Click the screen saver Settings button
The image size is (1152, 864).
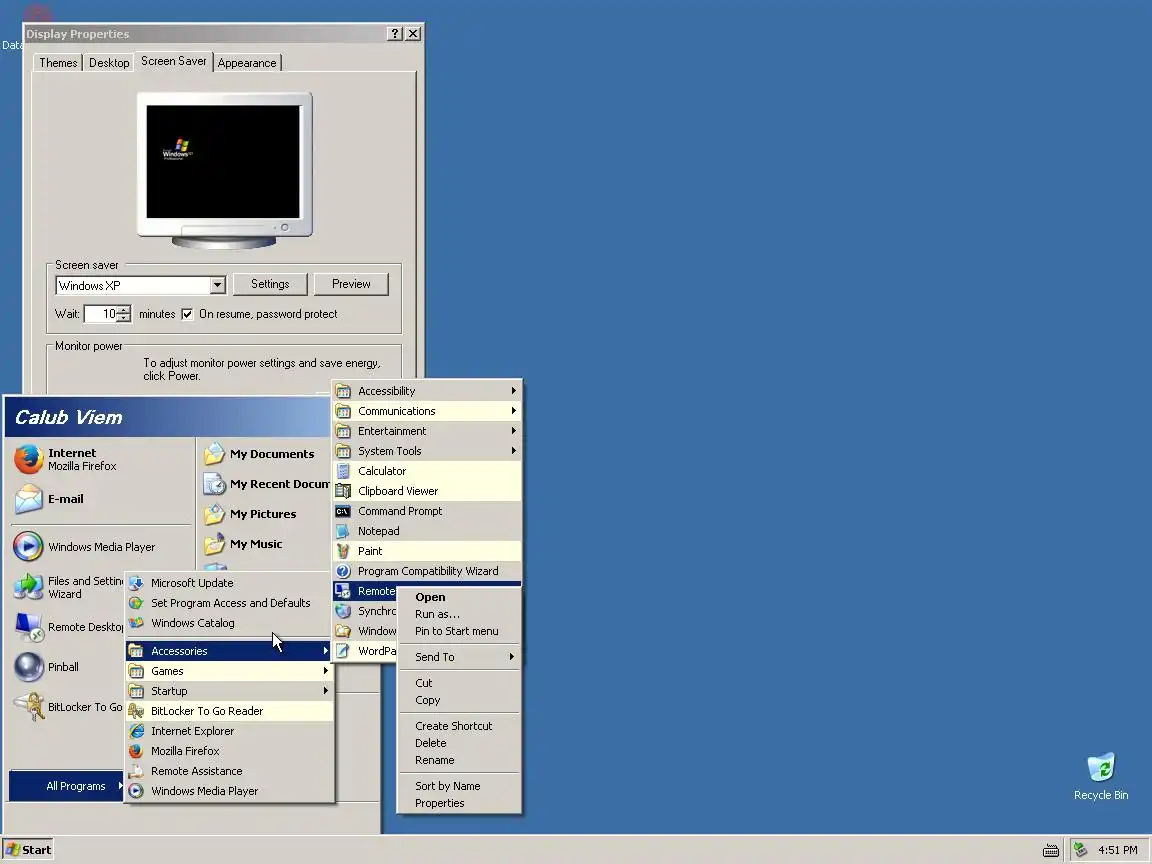(270, 284)
